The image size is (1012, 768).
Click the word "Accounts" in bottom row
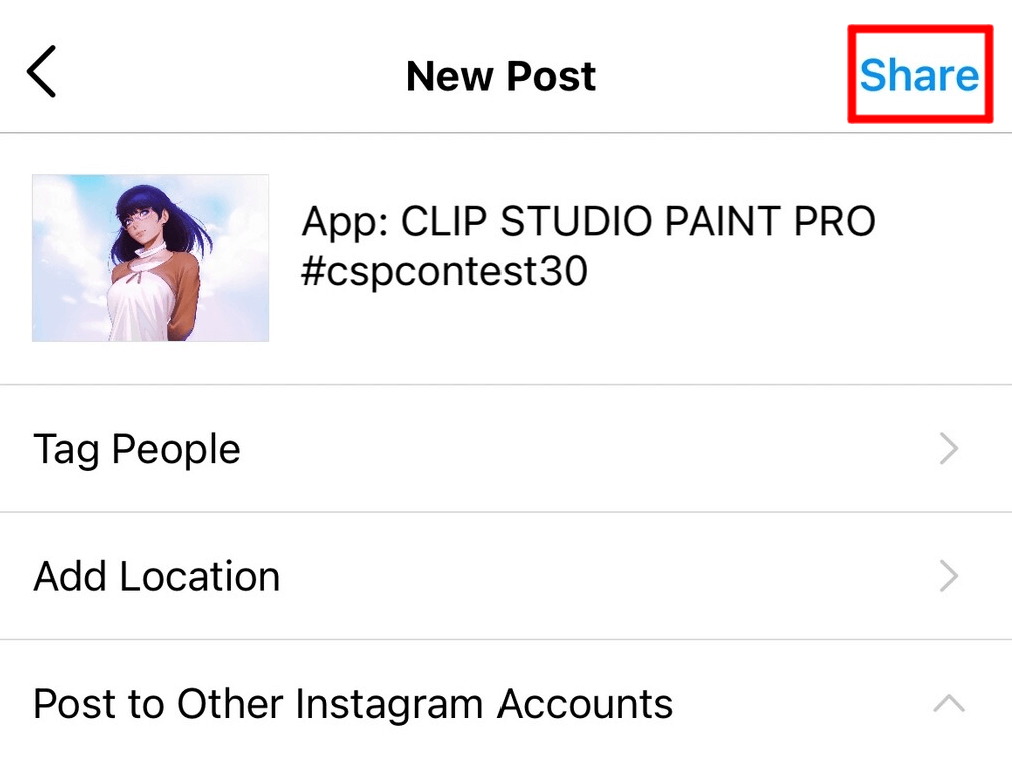585,704
